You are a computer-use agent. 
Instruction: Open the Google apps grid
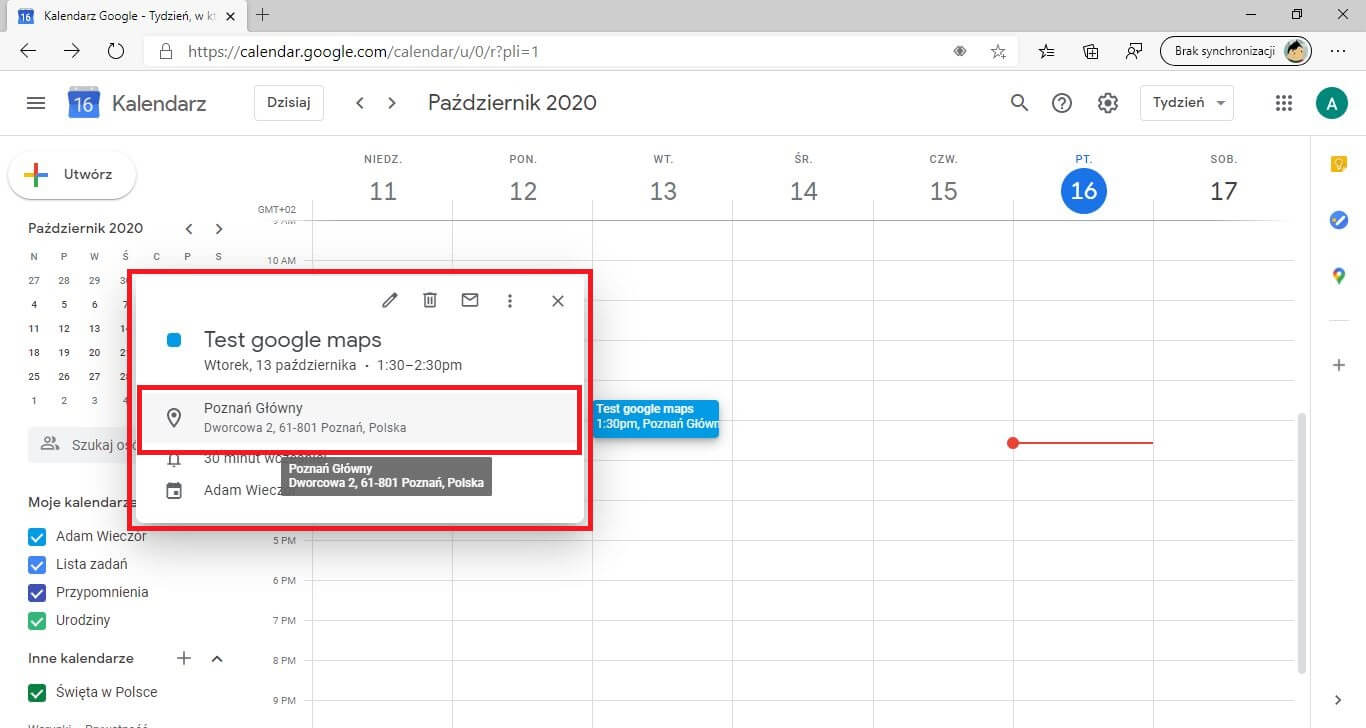click(x=1284, y=103)
